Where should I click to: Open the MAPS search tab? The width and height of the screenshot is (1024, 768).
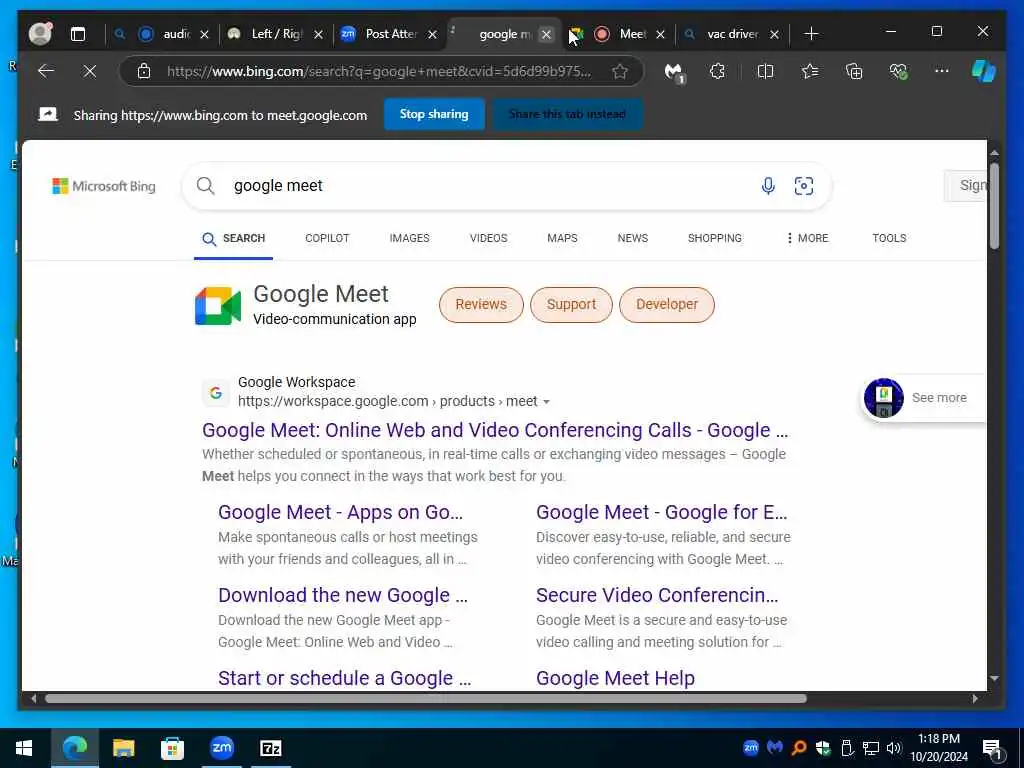(562, 238)
